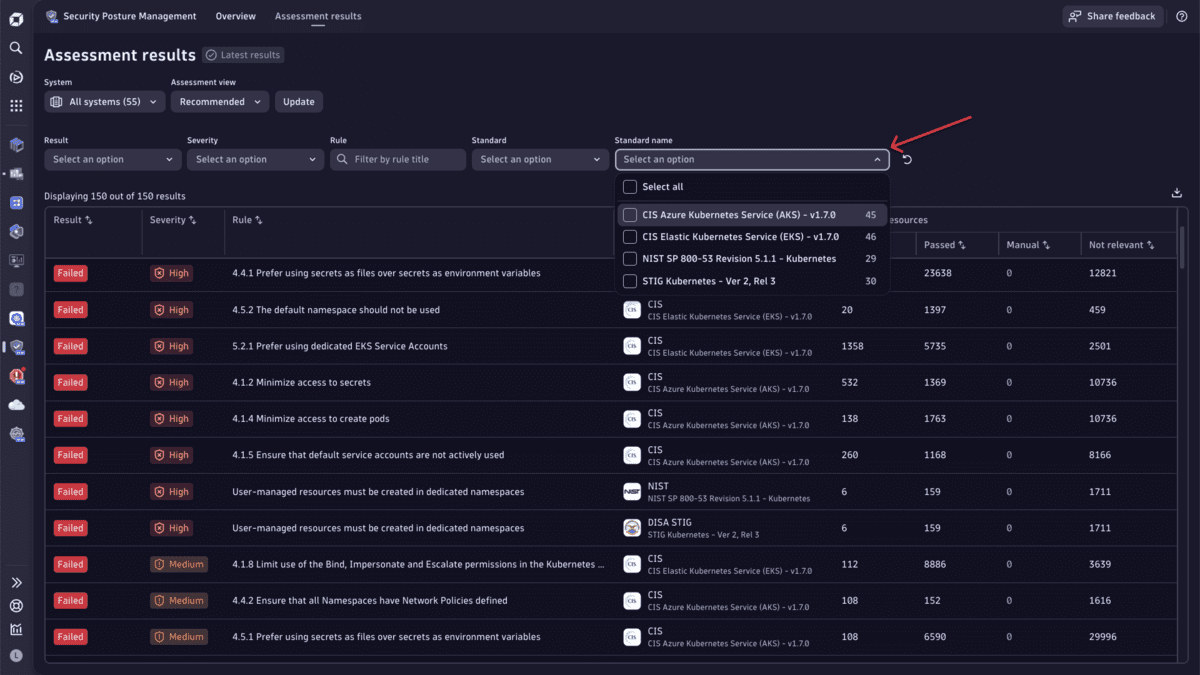
Task: Open the 3D cube app in the sidebar
Action: click(x=16, y=145)
